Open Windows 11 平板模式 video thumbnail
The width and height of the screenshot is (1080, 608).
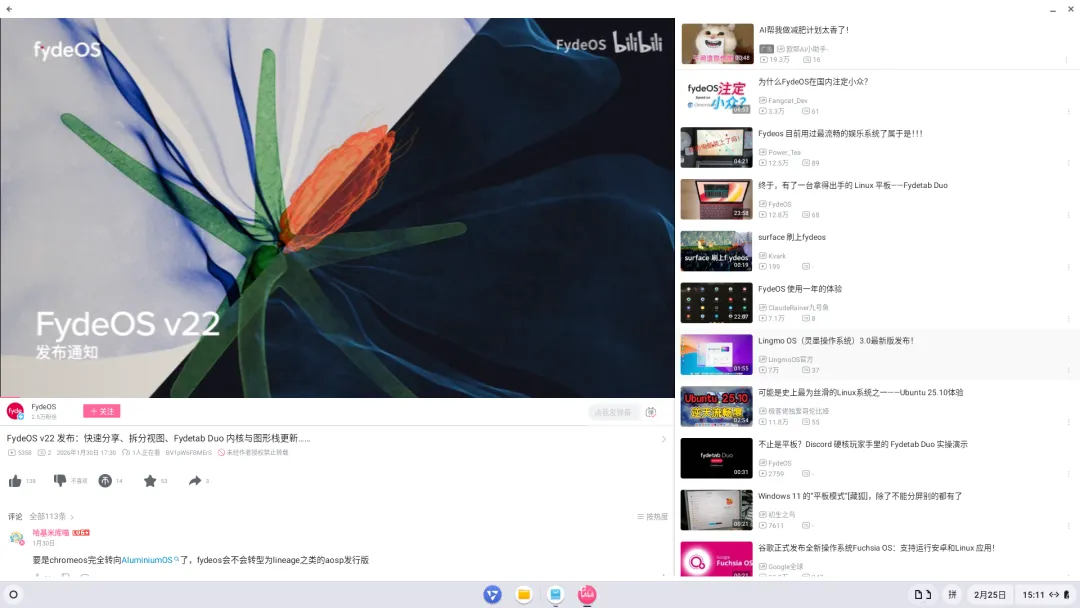(x=717, y=510)
